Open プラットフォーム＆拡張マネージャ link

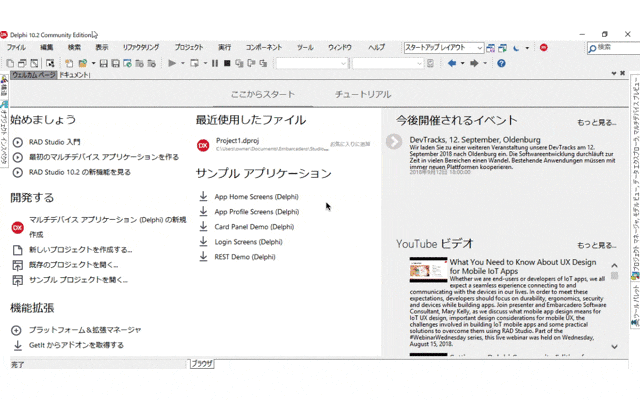[x=85, y=330]
